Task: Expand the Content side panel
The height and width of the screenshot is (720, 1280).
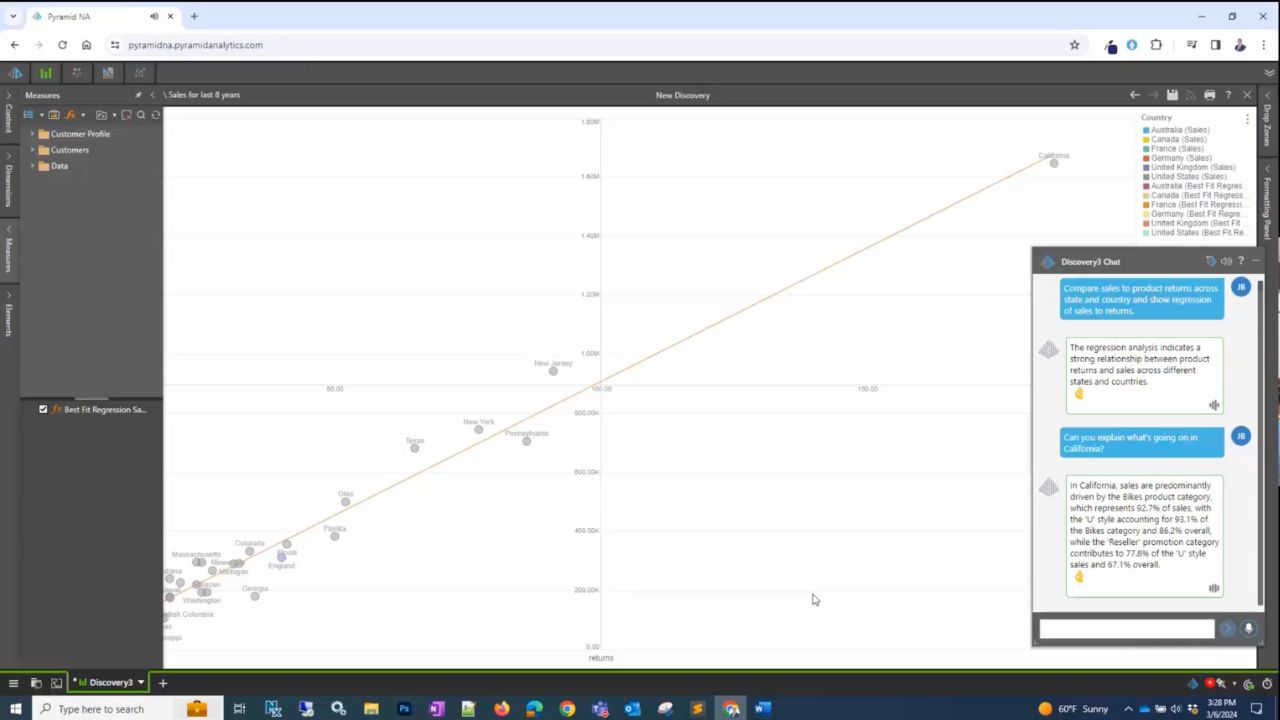Action: [9, 113]
